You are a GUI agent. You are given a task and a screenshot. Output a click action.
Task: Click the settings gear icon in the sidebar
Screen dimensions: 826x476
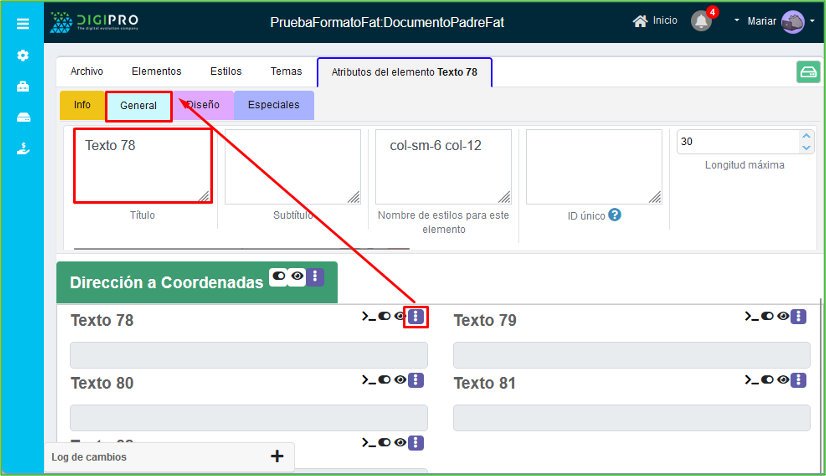(22, 56)
